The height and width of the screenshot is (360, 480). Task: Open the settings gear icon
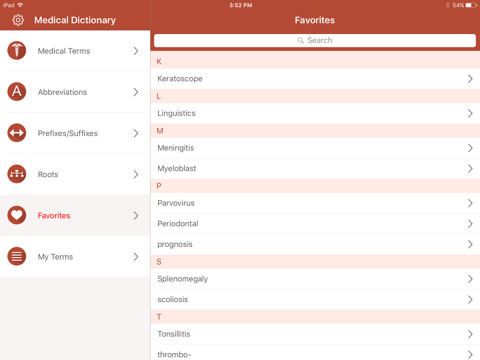(x=18, y=20)
